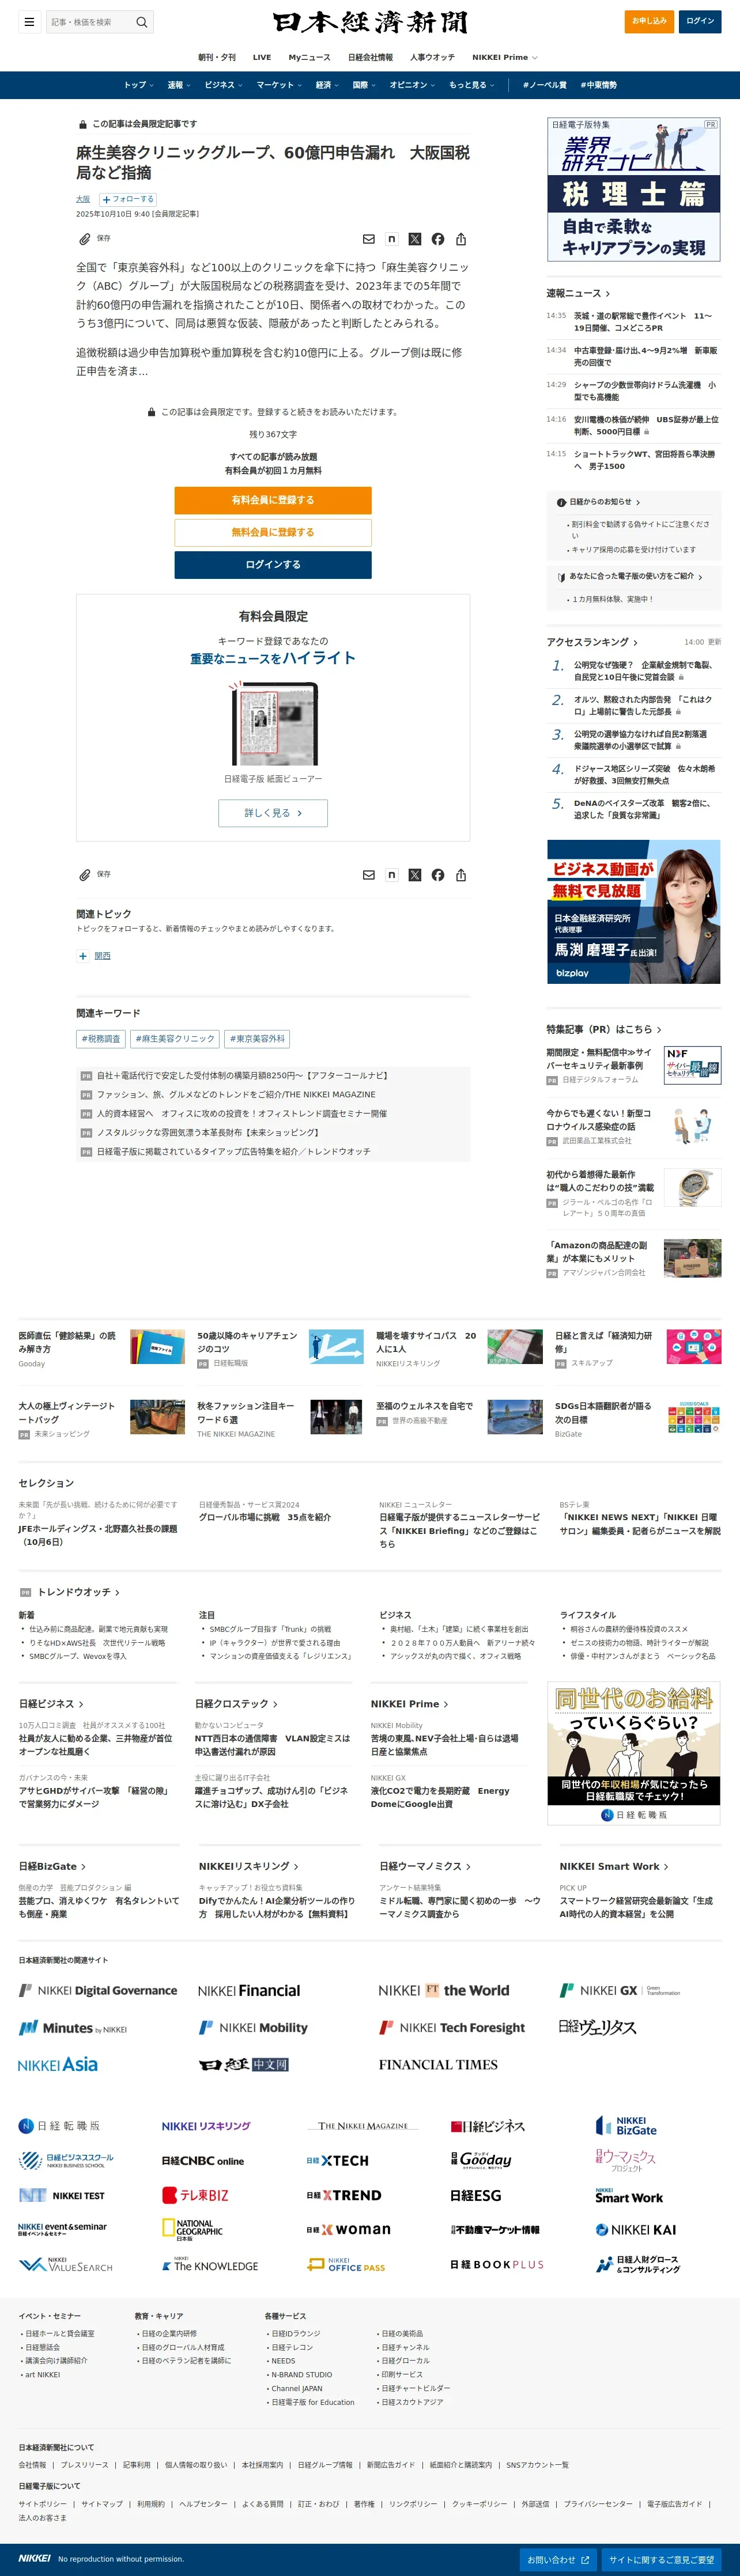Viewport: 740px width, 2576px height.
Task: Expand もっと見る navigation dropdown
Action: 471,85
